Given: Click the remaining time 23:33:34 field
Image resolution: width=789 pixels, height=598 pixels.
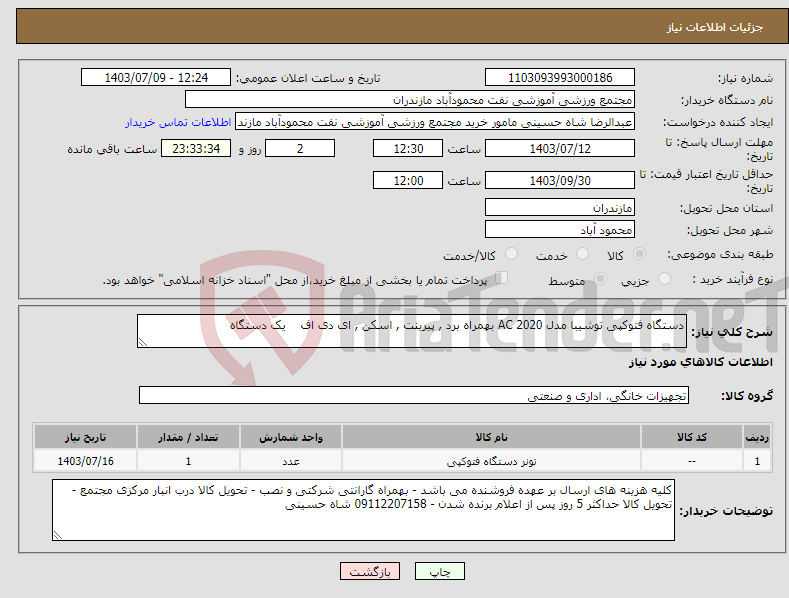Looking at the screenshot, I should [x=196, y=148].
